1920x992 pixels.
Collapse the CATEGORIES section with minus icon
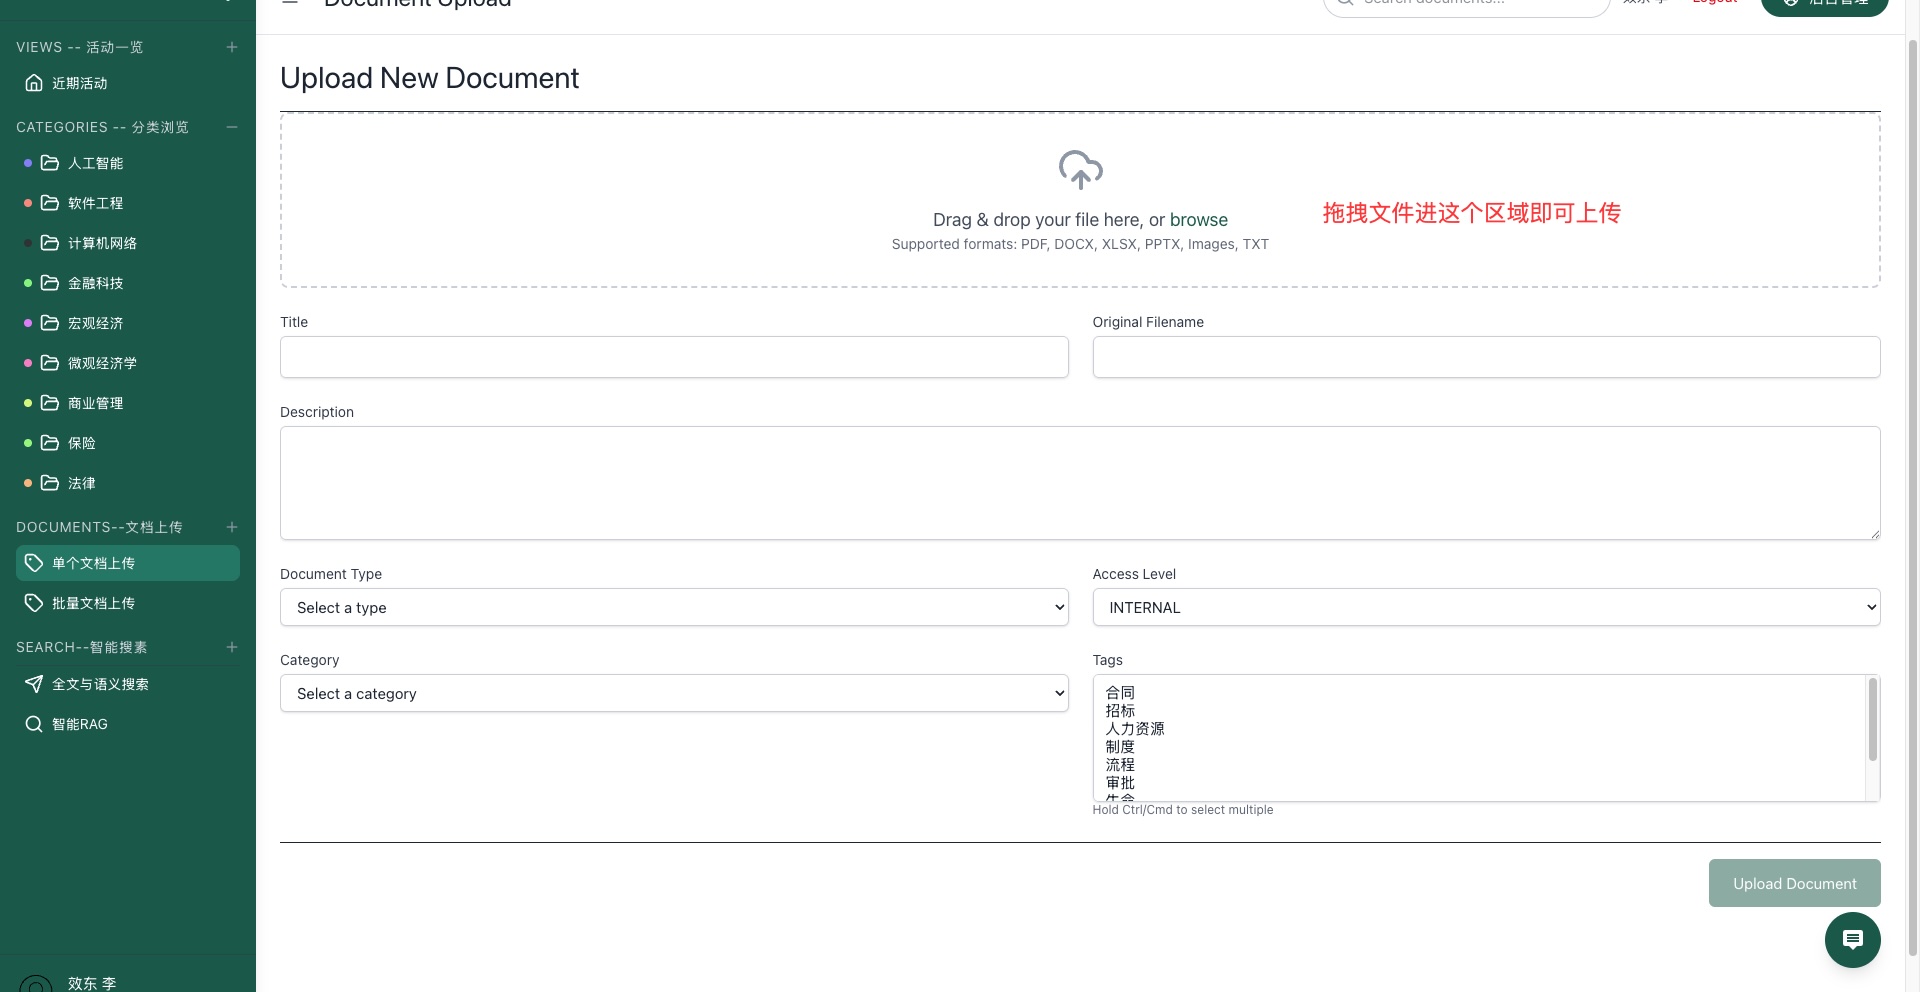point(232,127)
